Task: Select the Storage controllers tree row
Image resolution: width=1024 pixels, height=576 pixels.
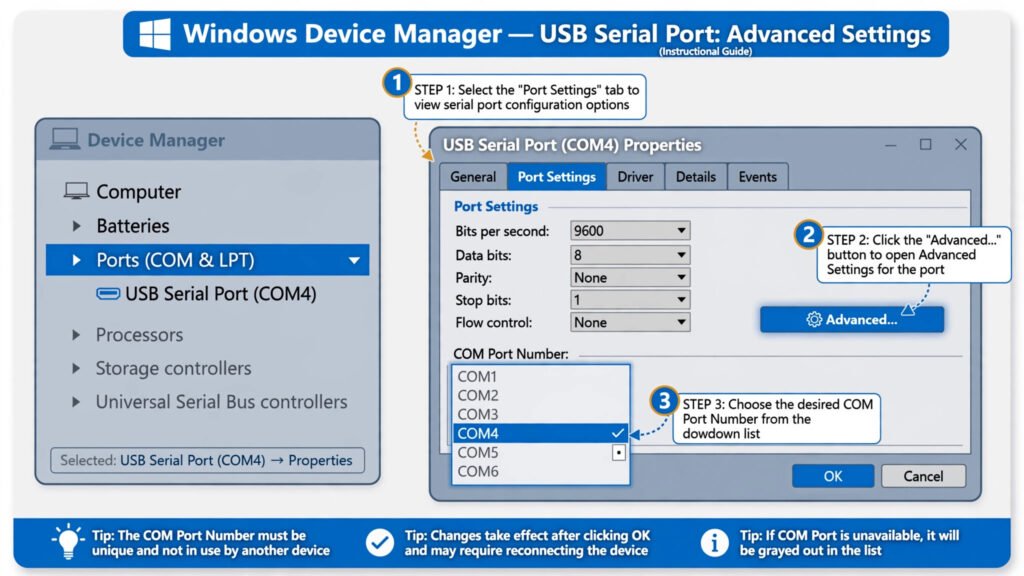Action: click(x=173, y=368)
